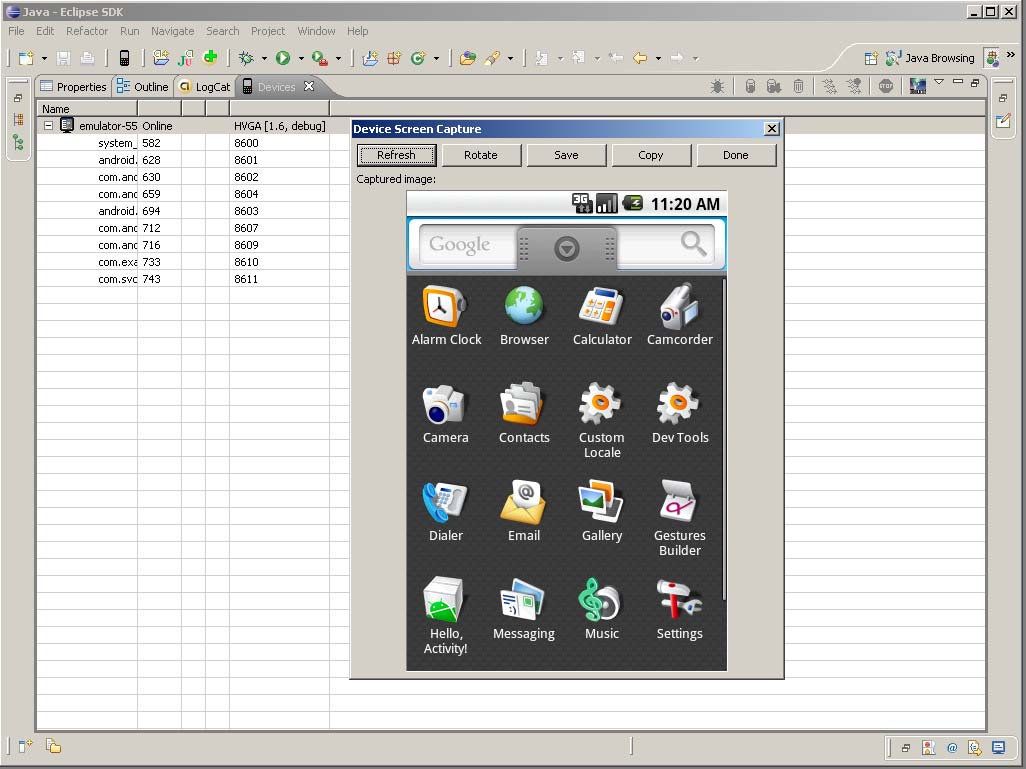Viewport: 1026px width, 769px height.
Task: Click the Rotate button
Action: point(481,155)
